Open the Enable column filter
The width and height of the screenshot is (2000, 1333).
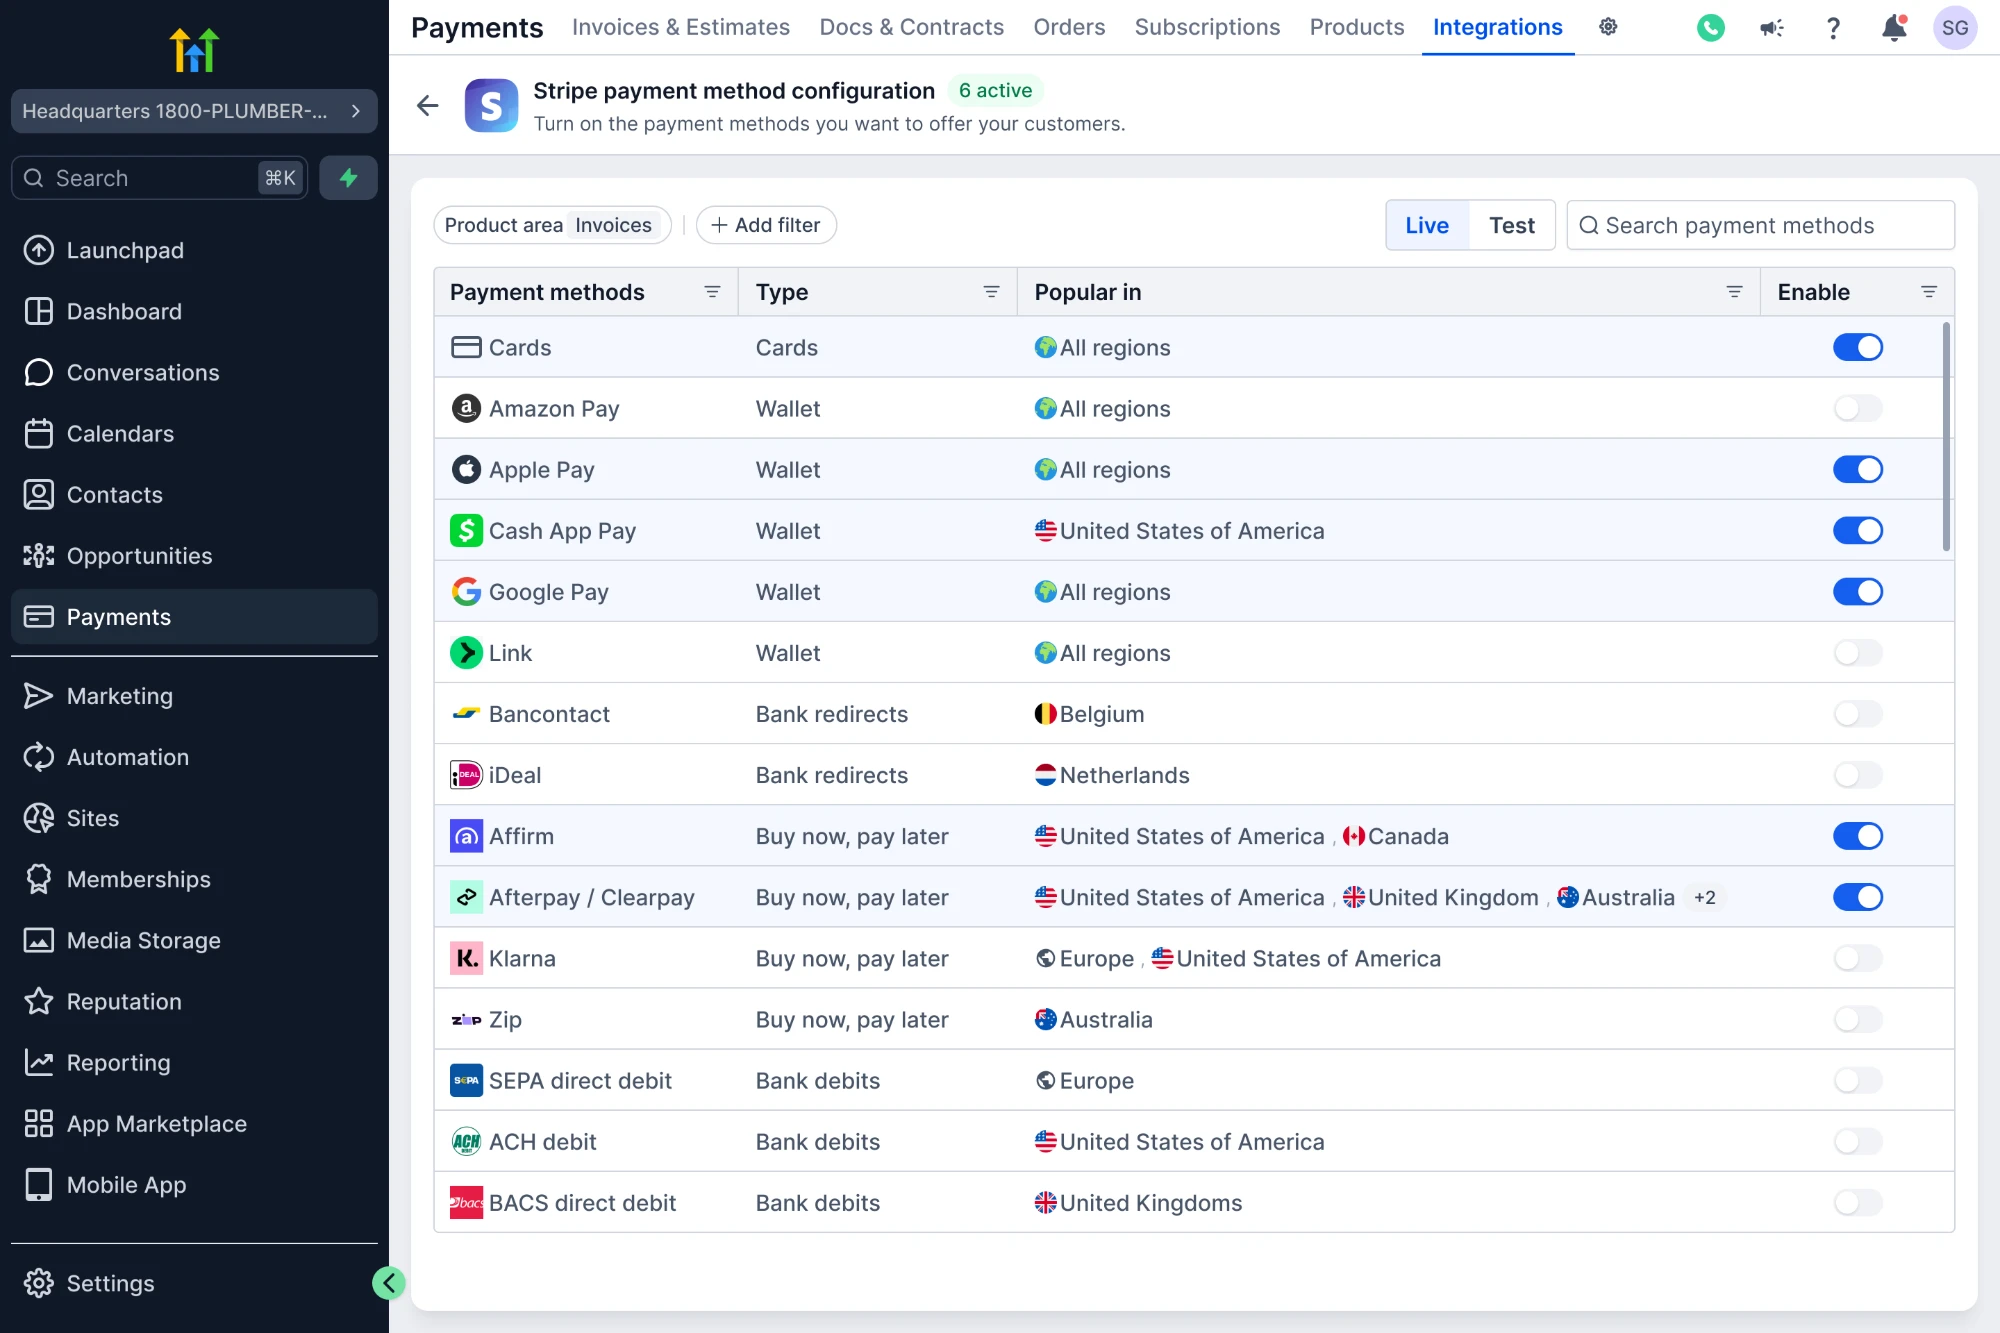coord(1929,292)
